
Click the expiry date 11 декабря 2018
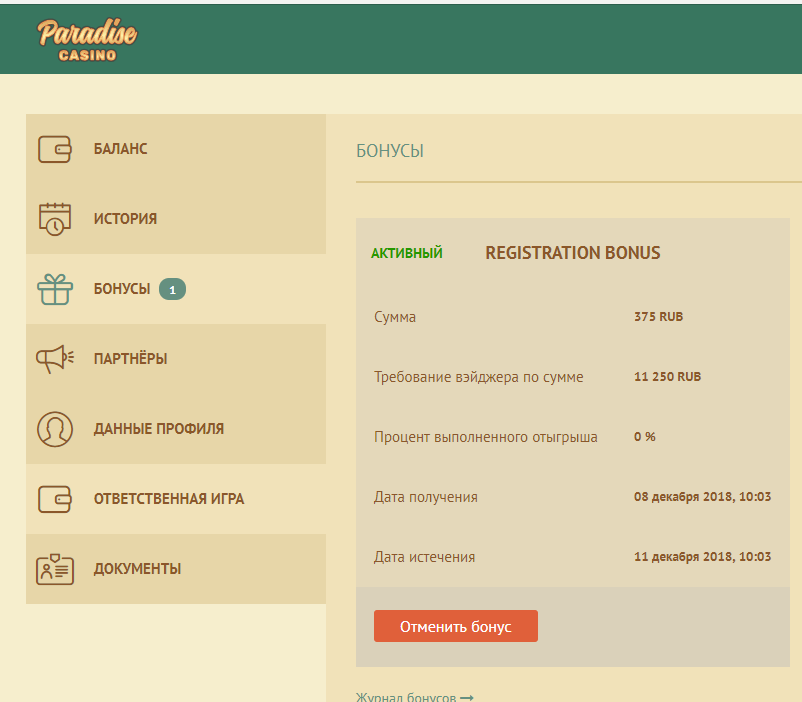coord(702,557)
